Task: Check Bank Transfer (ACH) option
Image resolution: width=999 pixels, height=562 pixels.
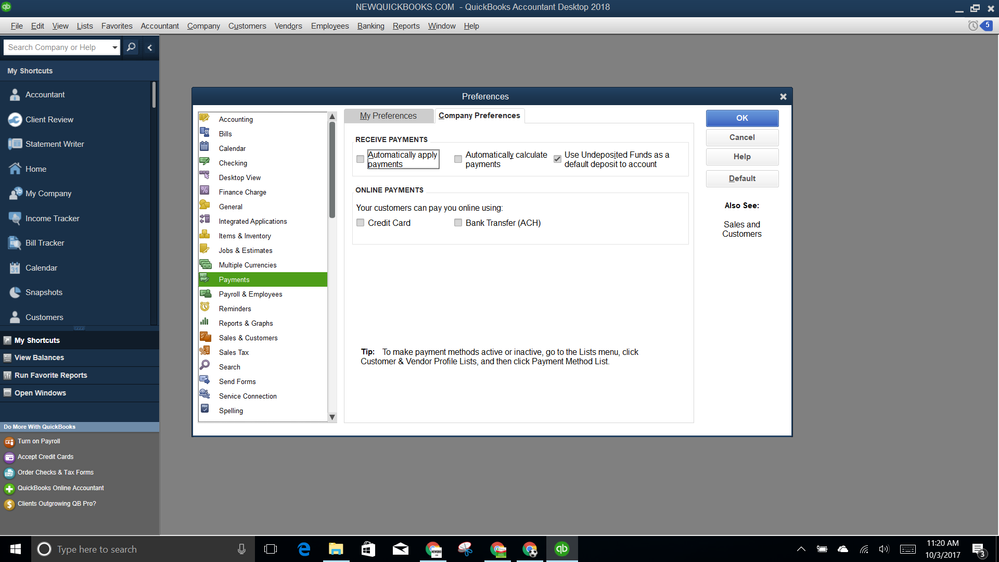Action: coord(457,223)
